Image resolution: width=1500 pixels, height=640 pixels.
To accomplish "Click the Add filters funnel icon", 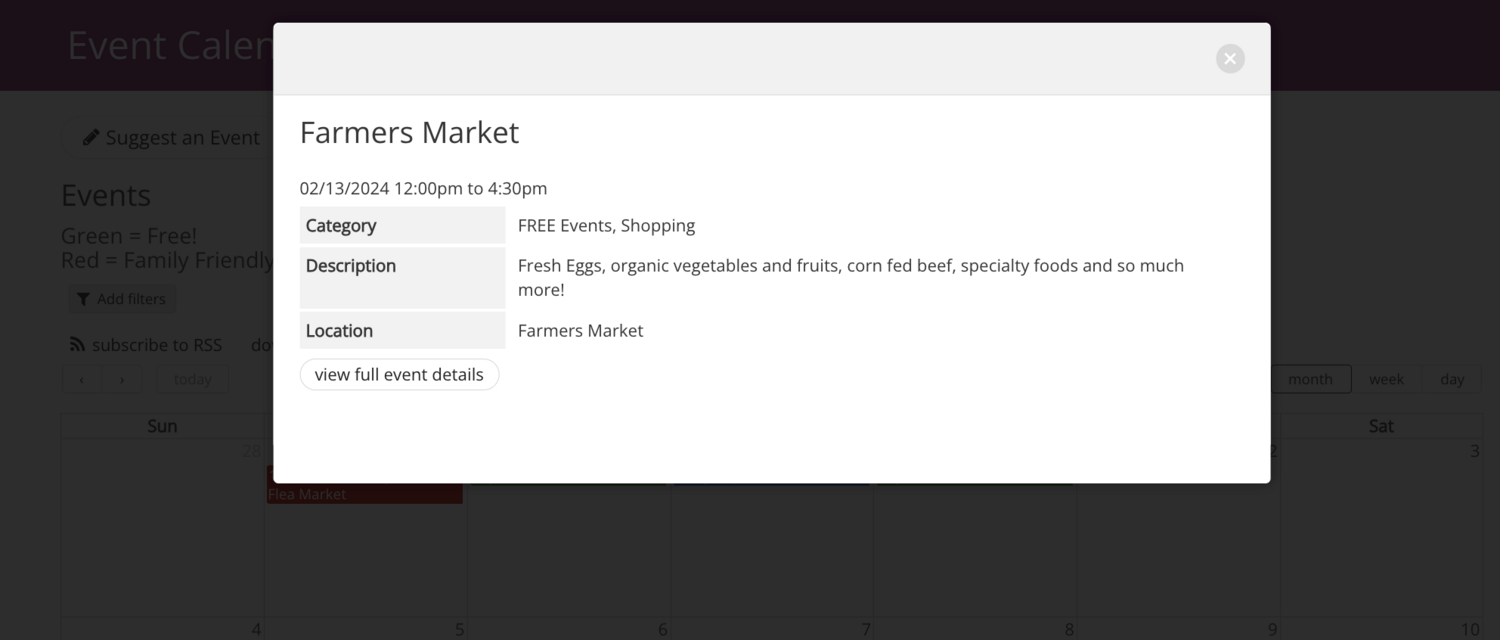I will pyautogui.click(x=84, y=299).
